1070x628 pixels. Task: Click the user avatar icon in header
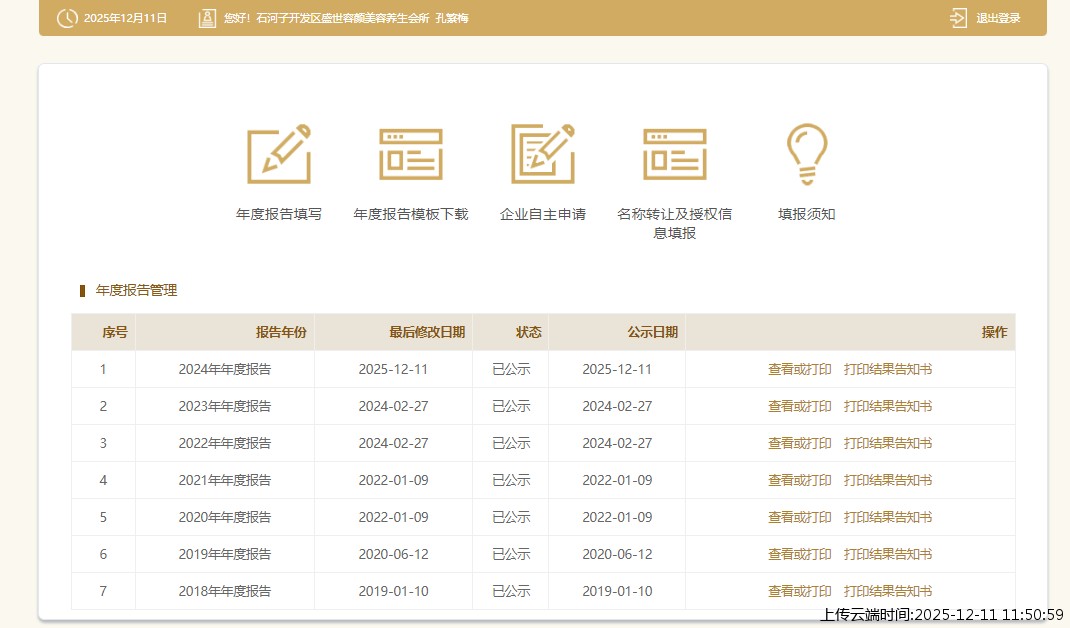click(x=207, y=18)
